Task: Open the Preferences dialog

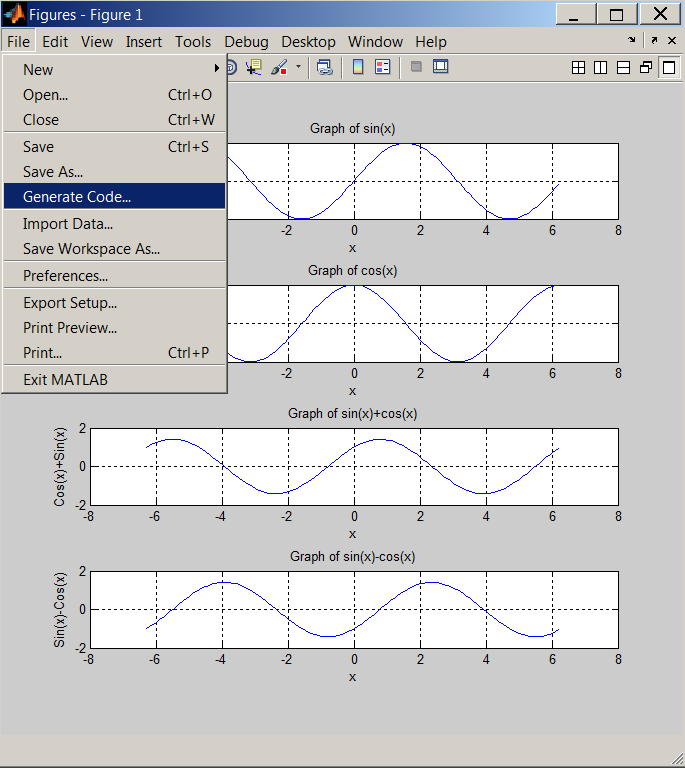Action: coord(65,276)
